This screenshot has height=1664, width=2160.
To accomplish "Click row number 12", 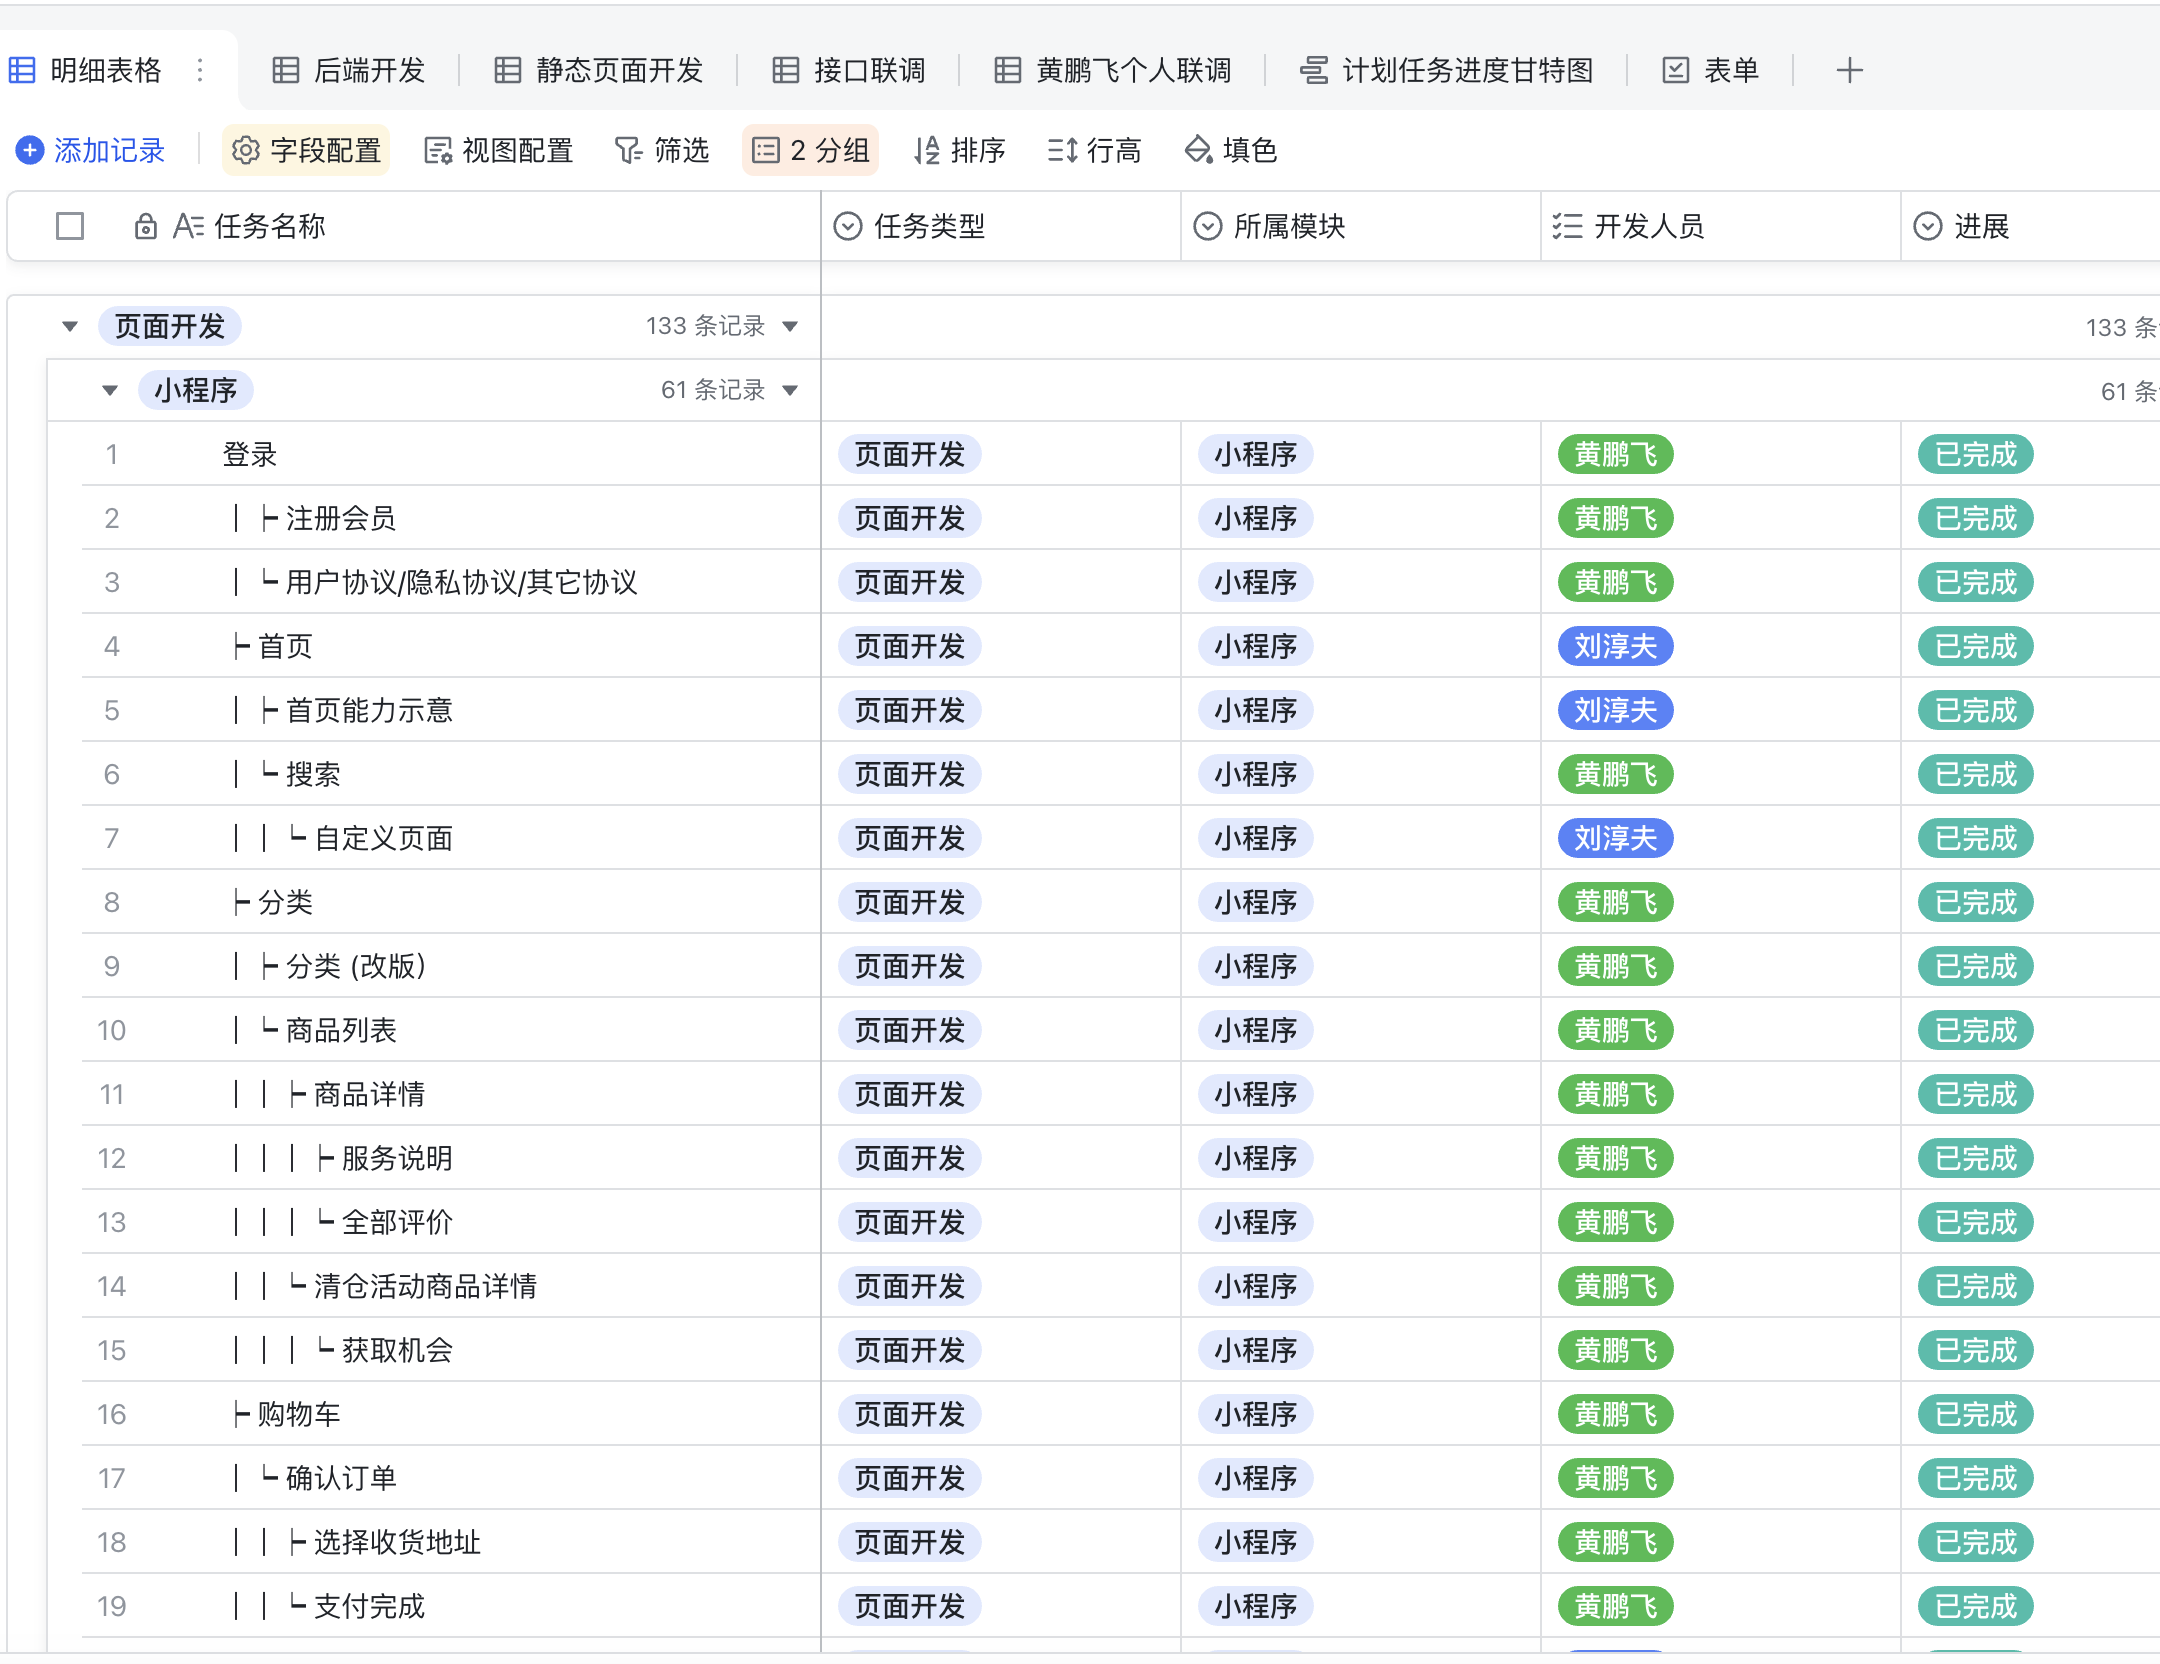I will (x=111, y=1158).
